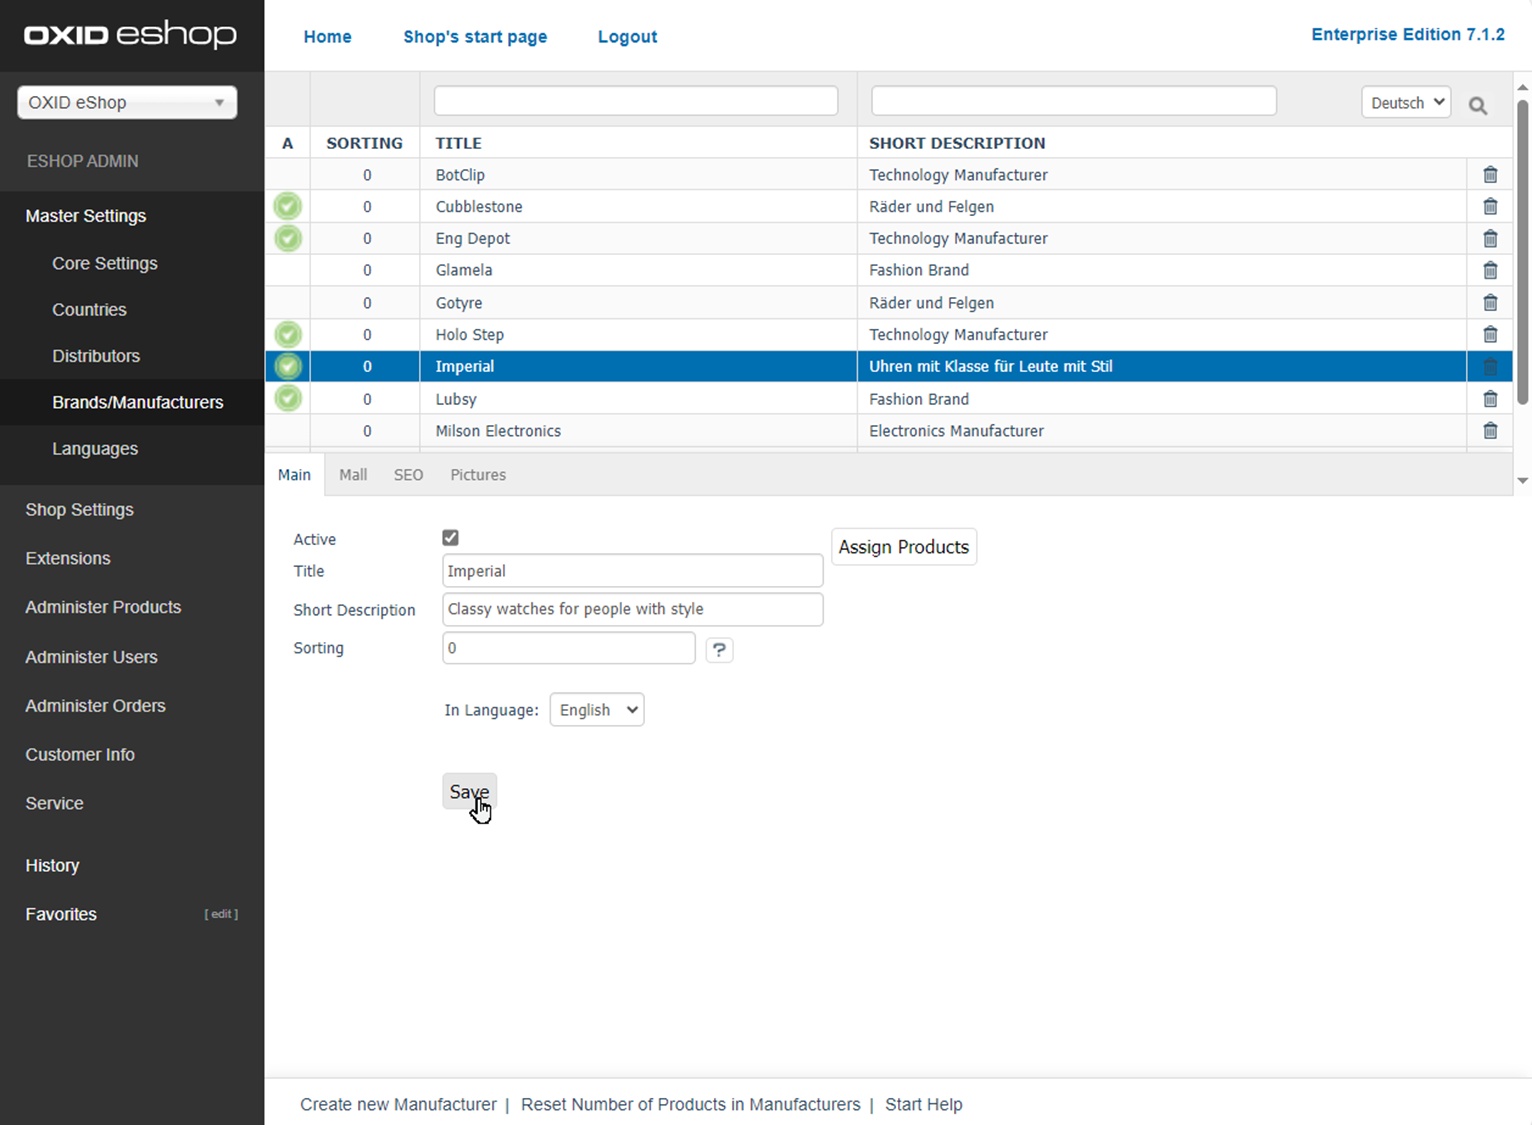1532x1125 pixels.
Task: Remove Eng Depot via trash icon
Action: click(1490, 239)
